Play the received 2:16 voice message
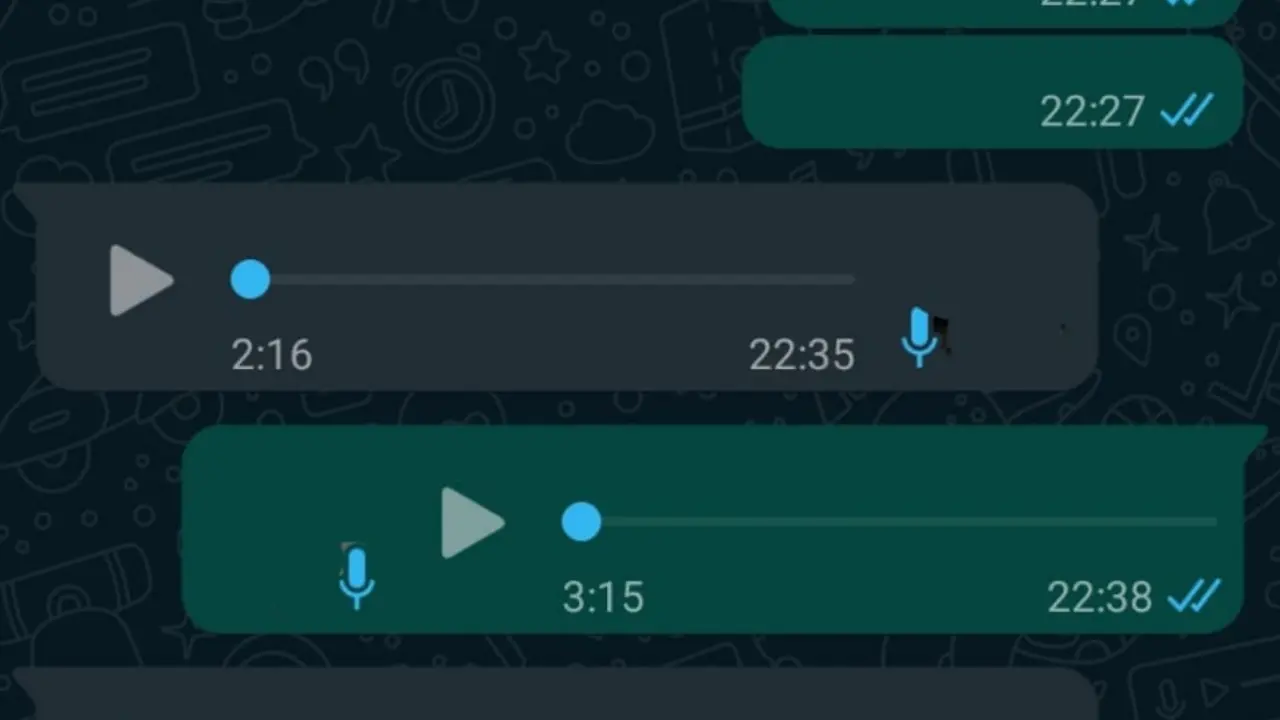Screen dimensions: 1280x720 (141, 280)
